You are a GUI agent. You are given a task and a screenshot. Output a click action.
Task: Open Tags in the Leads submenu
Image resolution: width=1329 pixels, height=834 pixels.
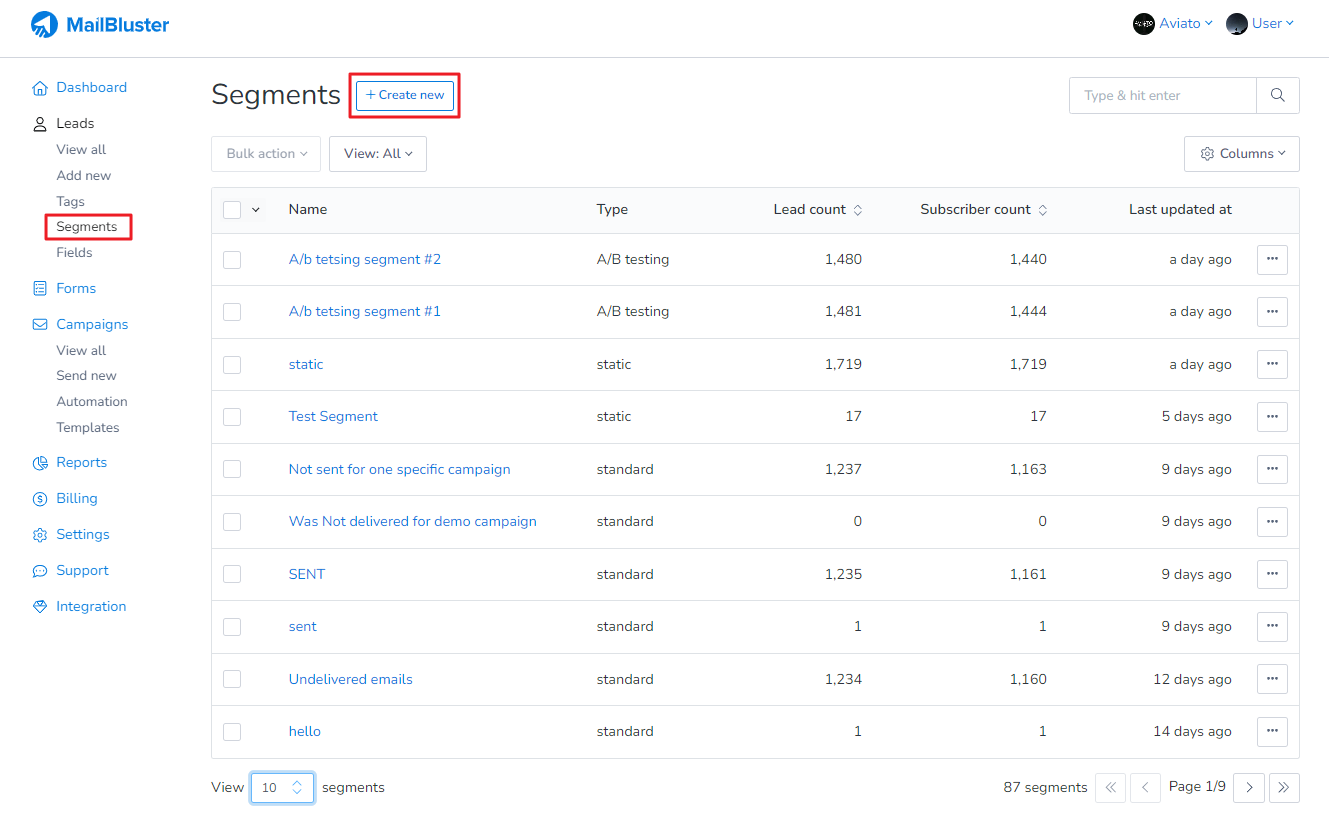[x=70, y=202]
